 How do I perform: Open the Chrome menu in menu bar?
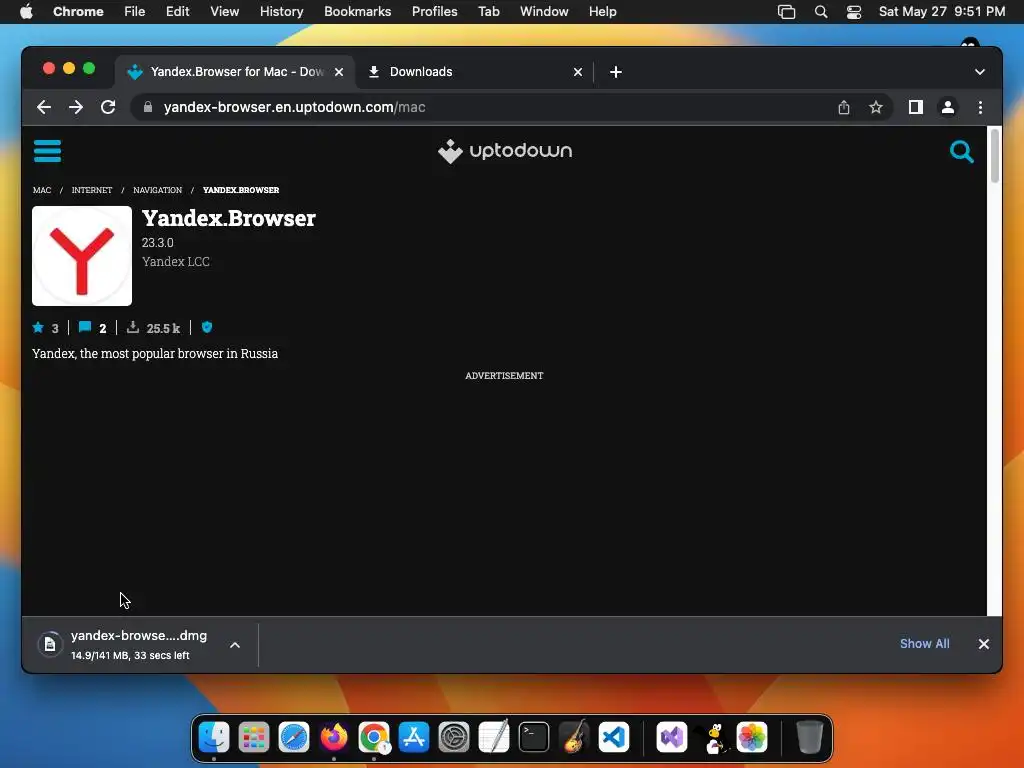coord(78,12)
